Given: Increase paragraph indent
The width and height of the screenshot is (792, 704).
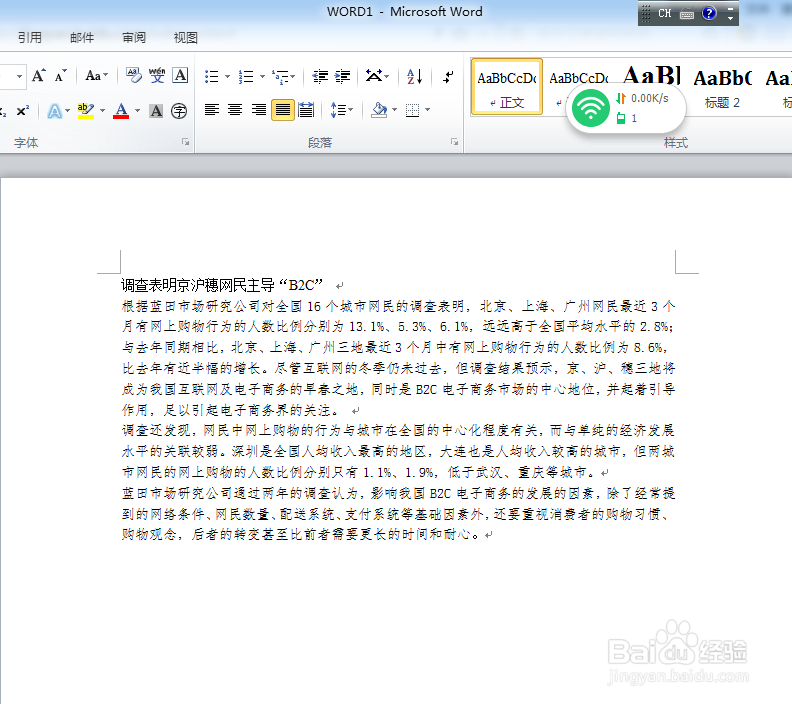Looking at the screenshot, I should pos(342,77).
